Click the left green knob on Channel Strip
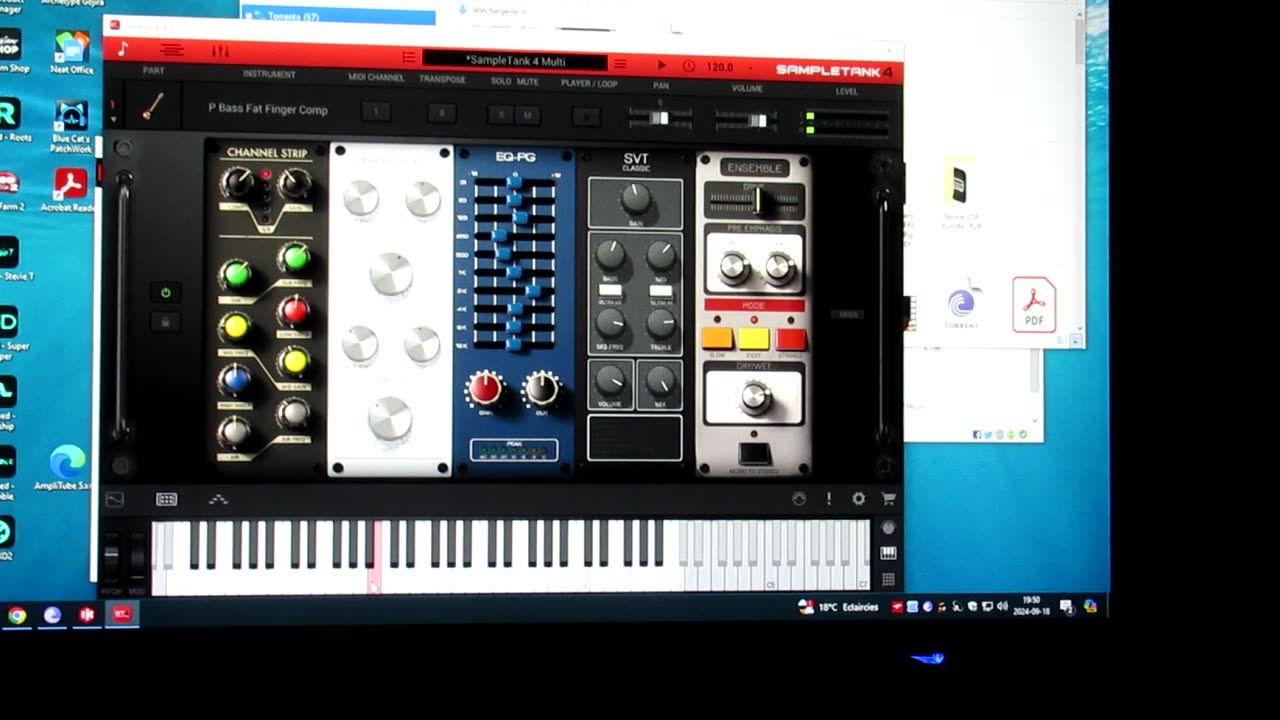1280x720 pixels. (236, 273)
